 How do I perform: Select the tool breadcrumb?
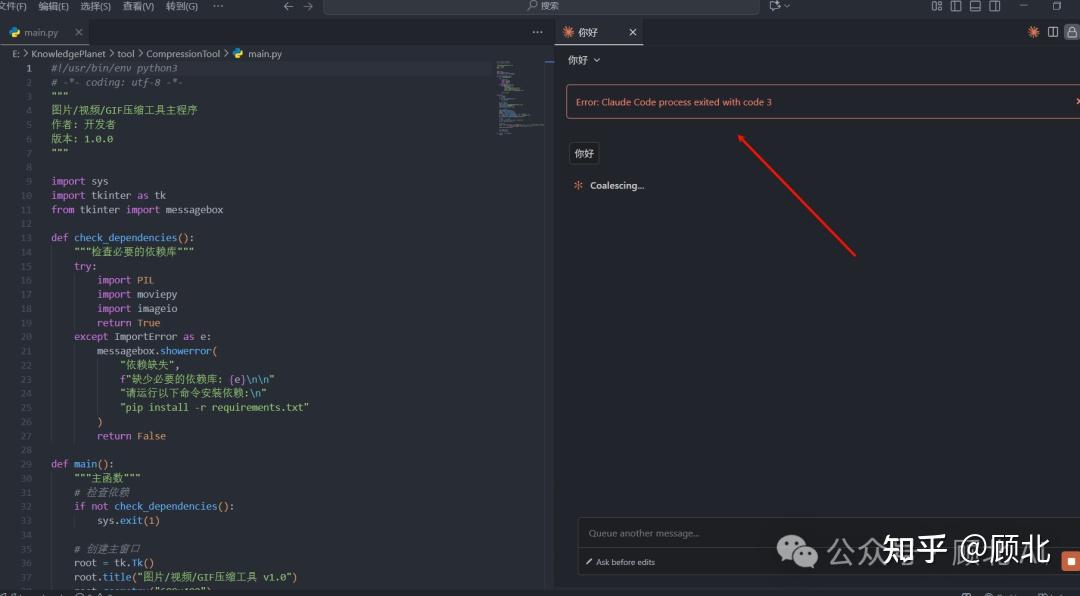tap(125, 54)
